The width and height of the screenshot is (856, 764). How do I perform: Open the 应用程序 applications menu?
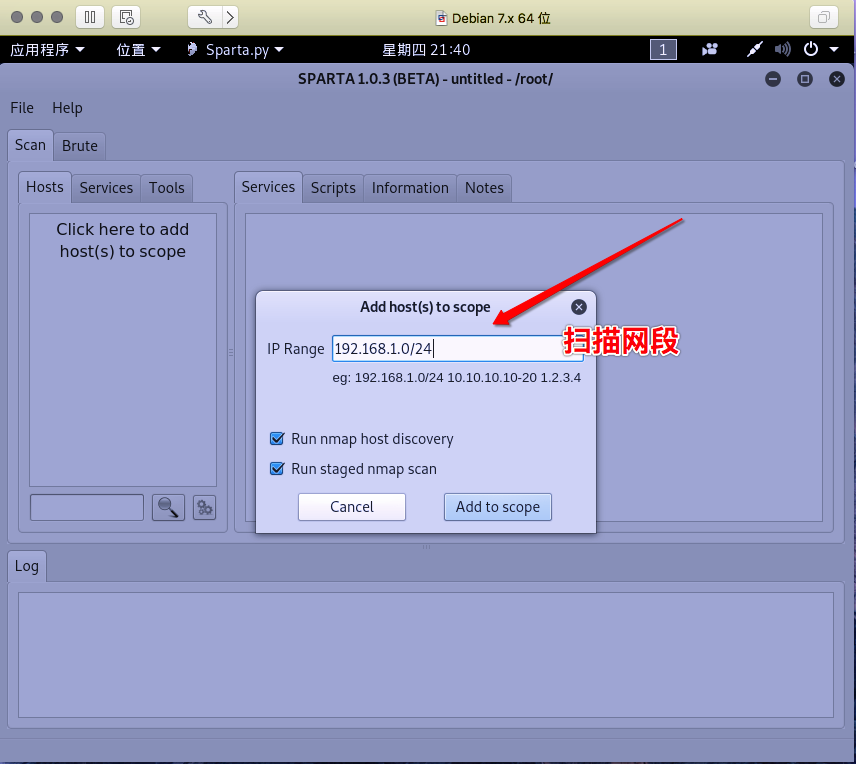tap(47, 50)
